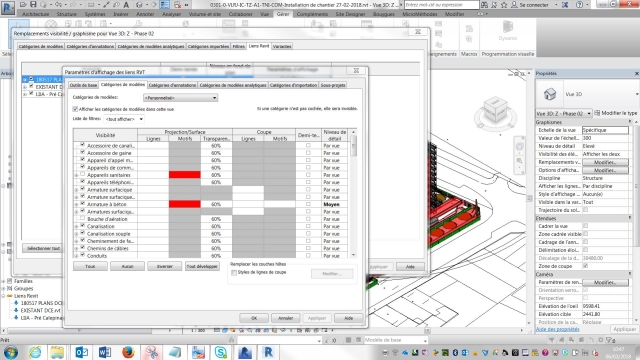The width and height of the screenshot is (640, 360).
Task: Click the 'Inverser' button
Action: pos(164,267)
